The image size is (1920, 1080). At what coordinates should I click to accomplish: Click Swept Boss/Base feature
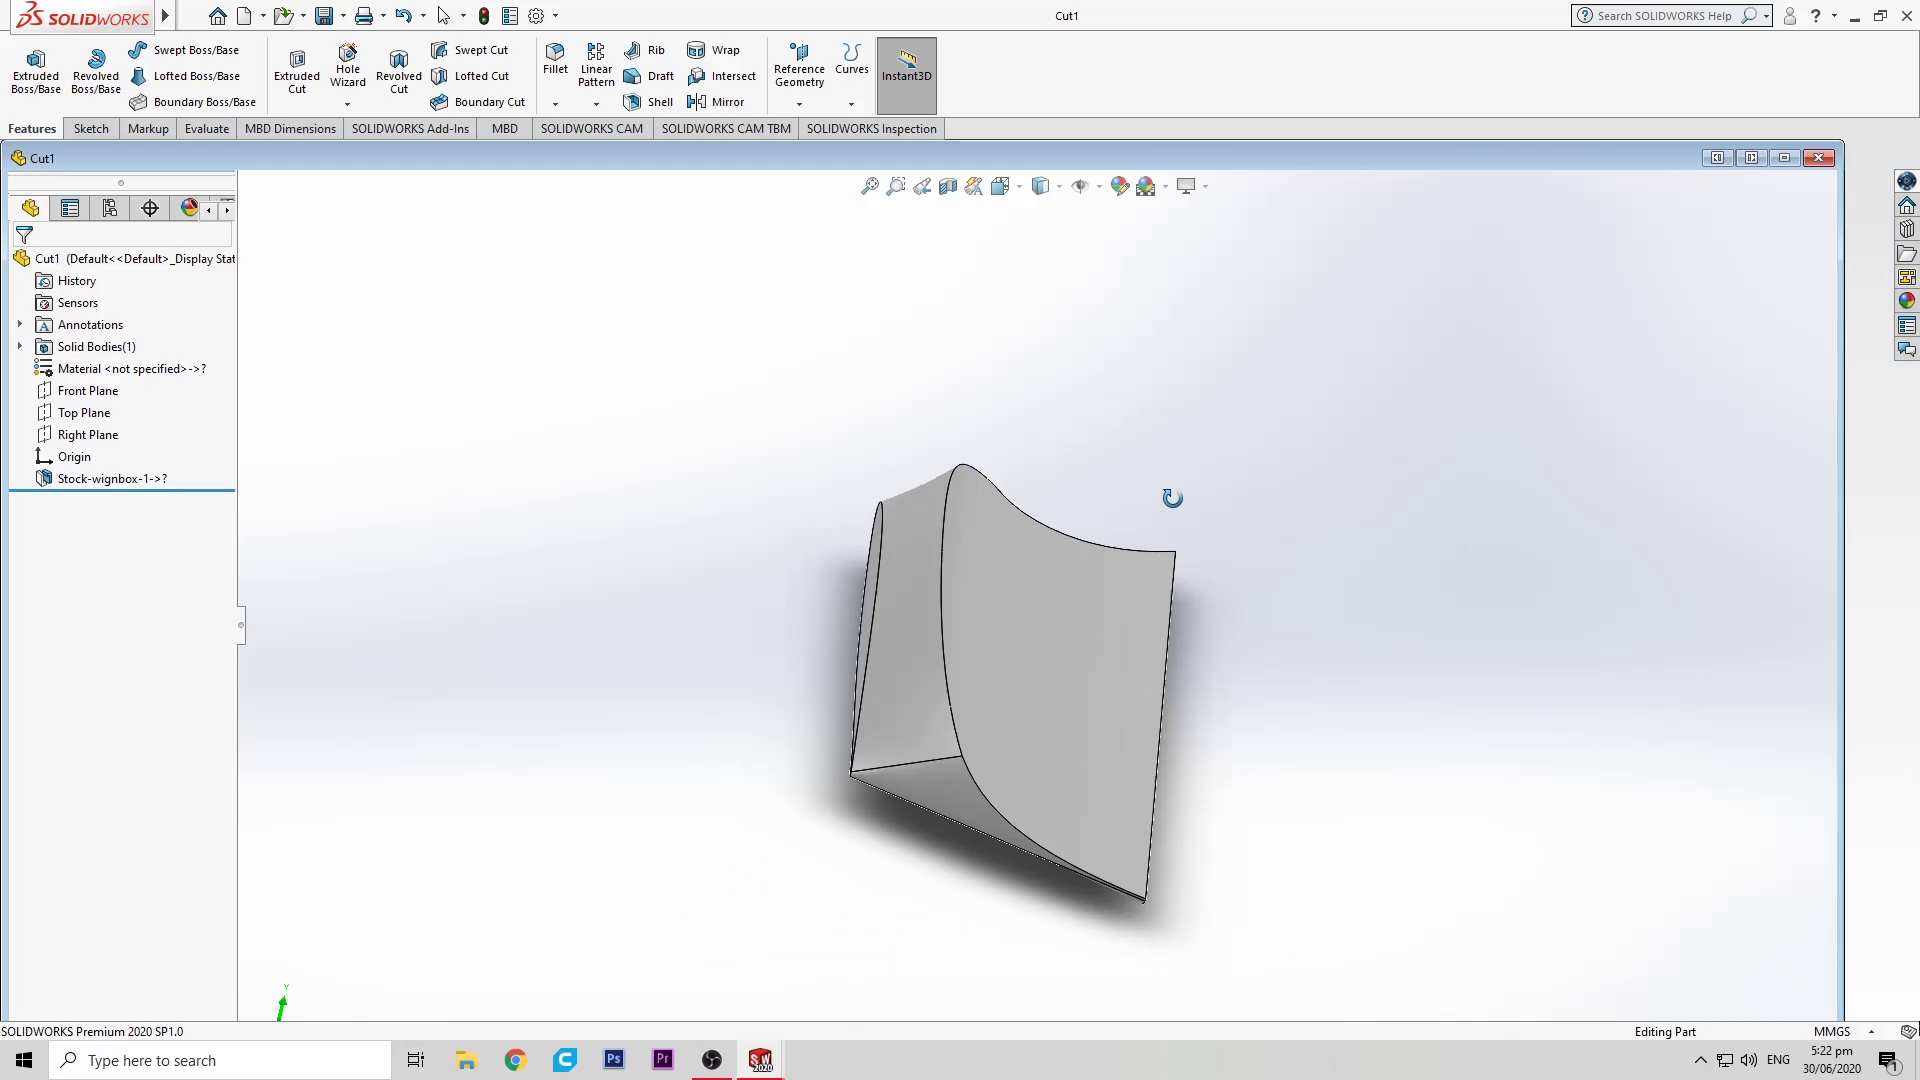point(184,50)
